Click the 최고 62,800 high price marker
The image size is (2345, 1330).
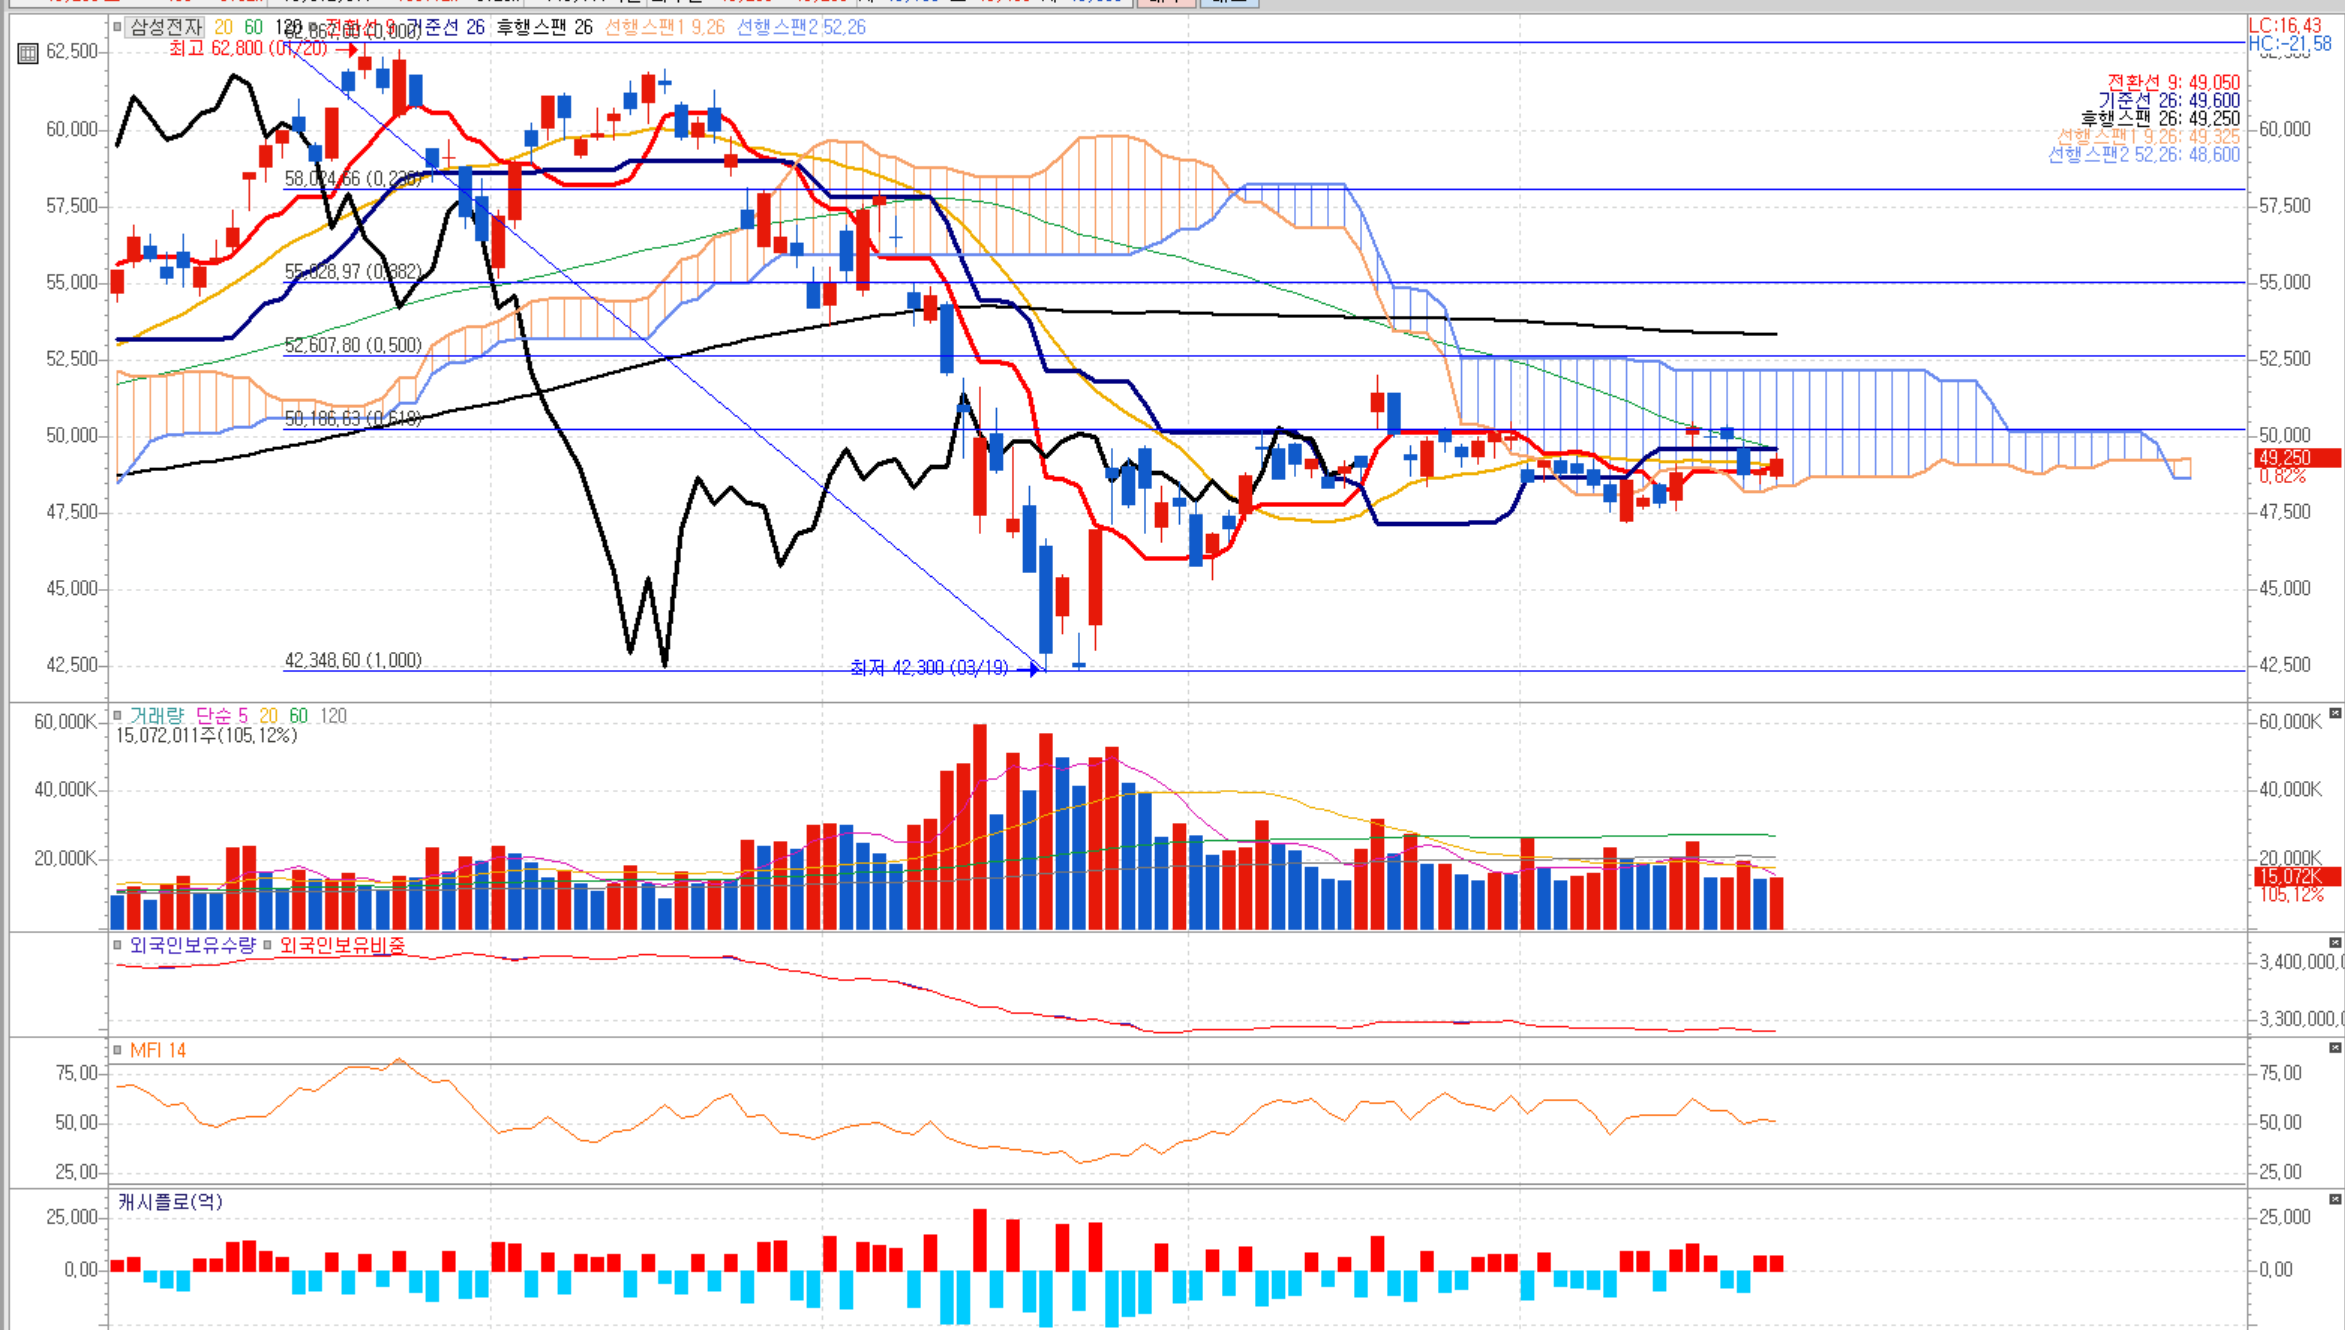click(x=248, y=48)
